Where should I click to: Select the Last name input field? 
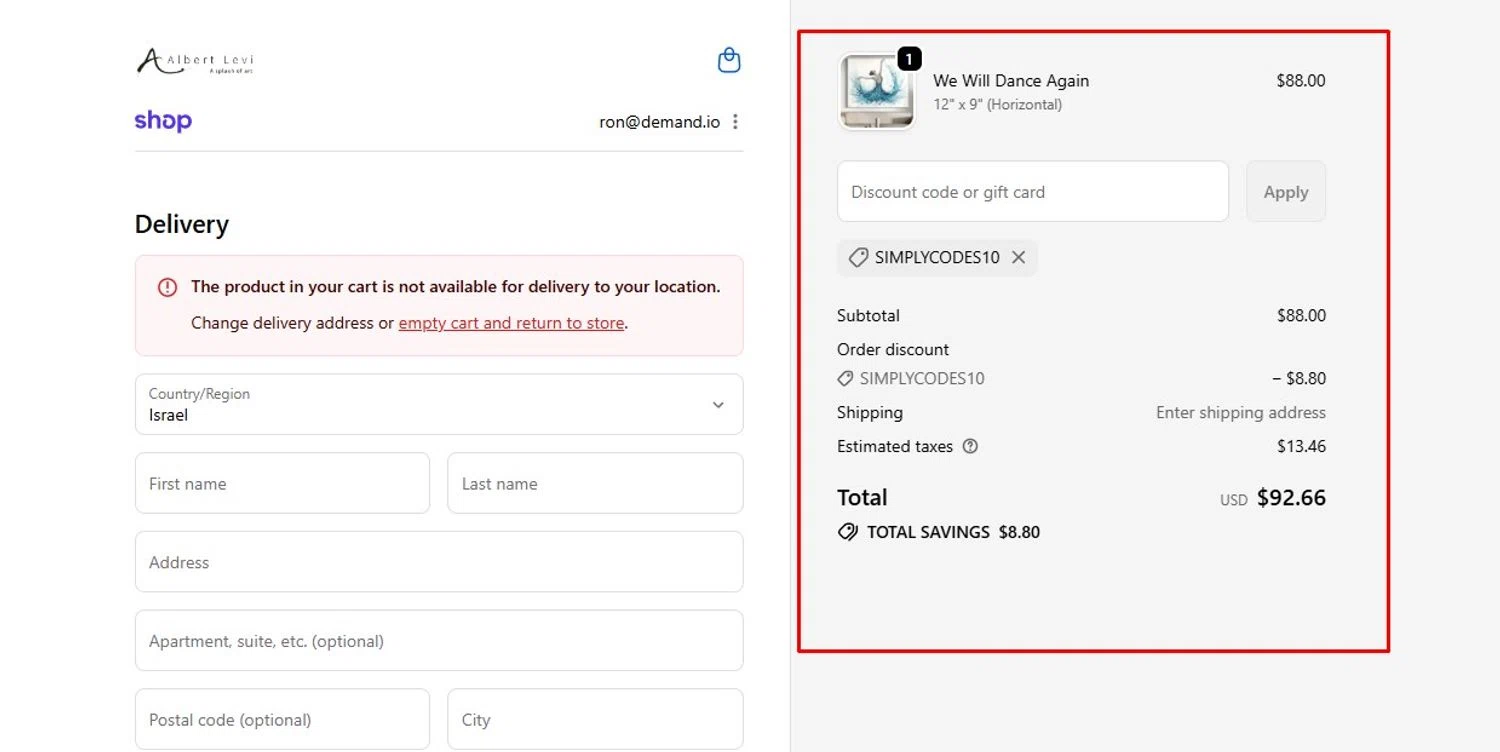tap(595, 484)
